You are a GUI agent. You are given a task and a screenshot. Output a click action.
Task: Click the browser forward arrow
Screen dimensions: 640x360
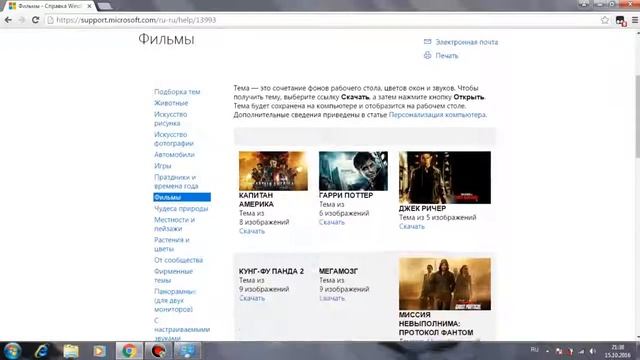click(x=22, y=20)
